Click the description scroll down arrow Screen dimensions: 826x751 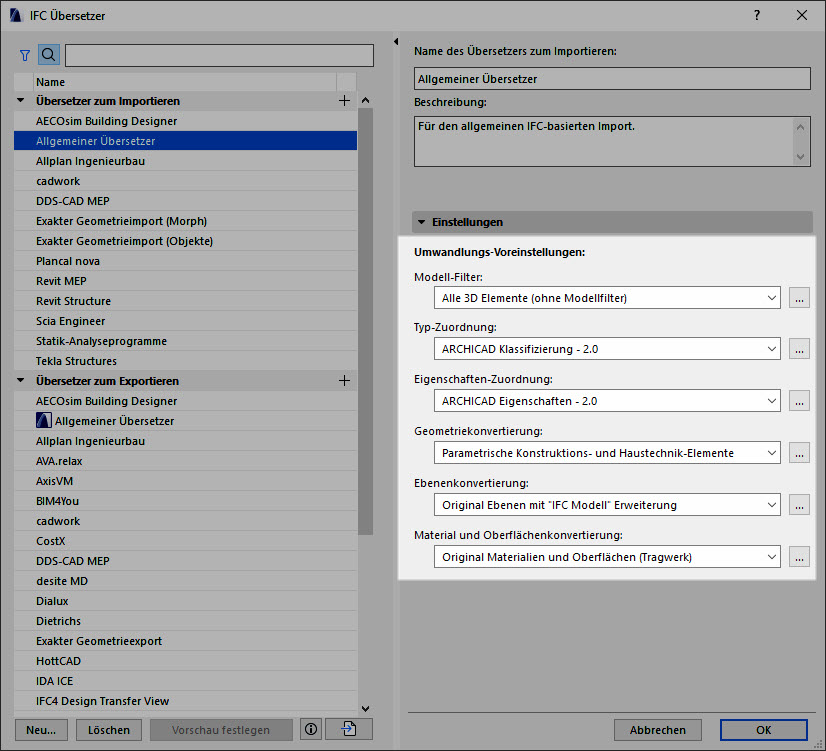click(801, 156)
